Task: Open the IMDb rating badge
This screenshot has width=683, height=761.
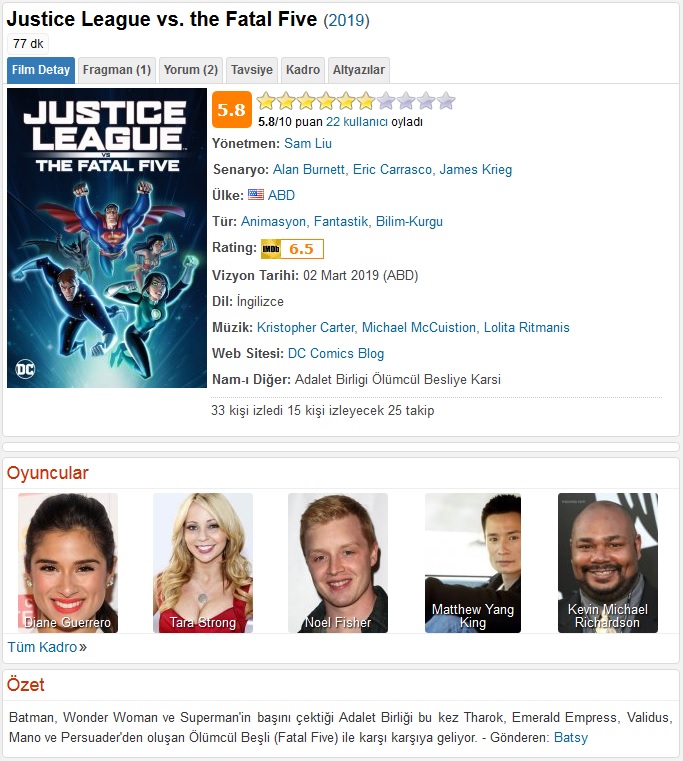Action: 292,249
